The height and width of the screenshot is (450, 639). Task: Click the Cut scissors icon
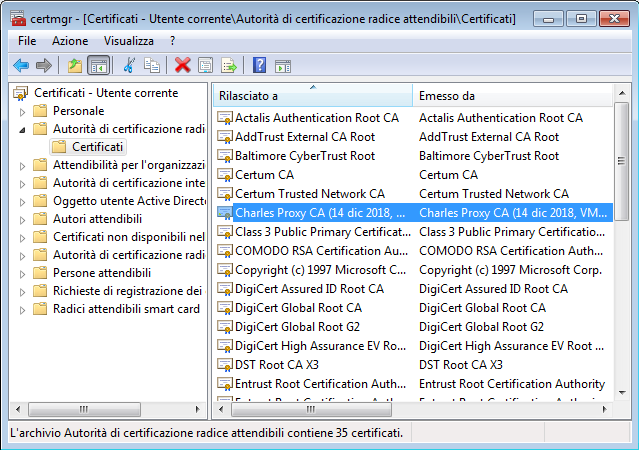click(x=129, y=65)
